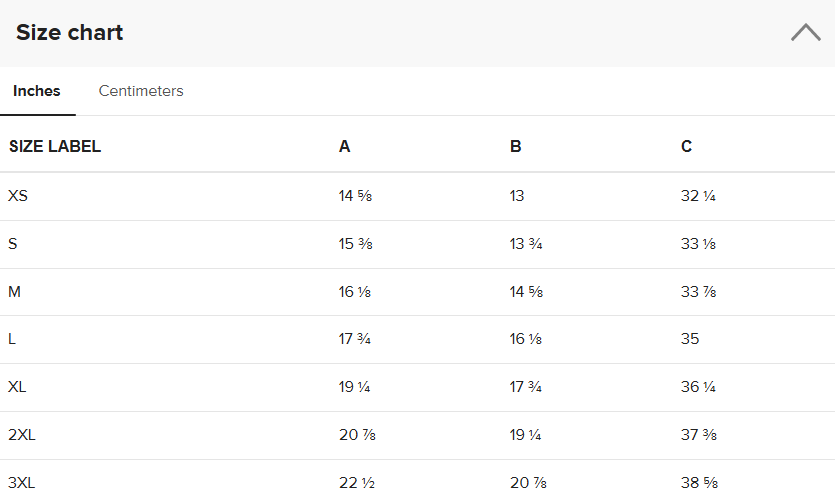
Task: Select the XL size label
Action: [18, 387]
